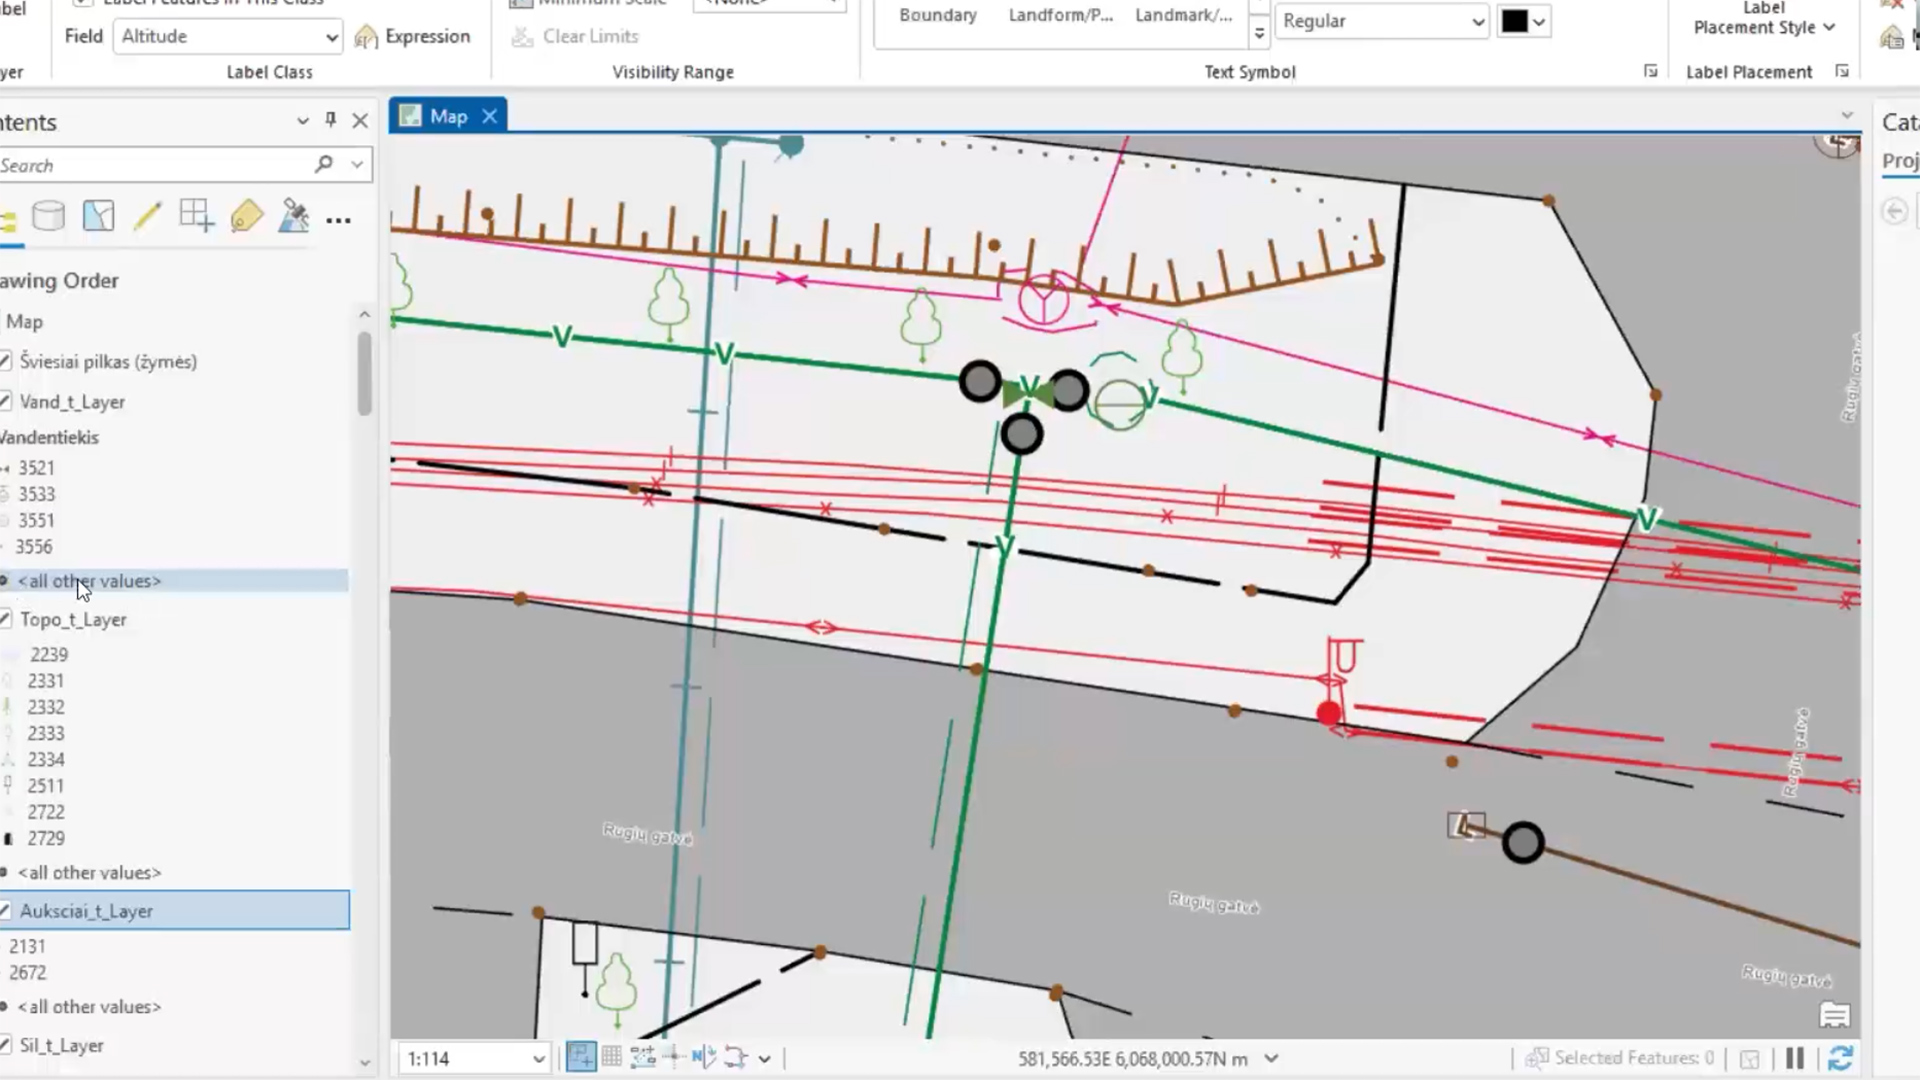The image size is (1920, 1080).
Task: Uncheck the Topo_t_Layer checkbox
Action: point(6,620)
